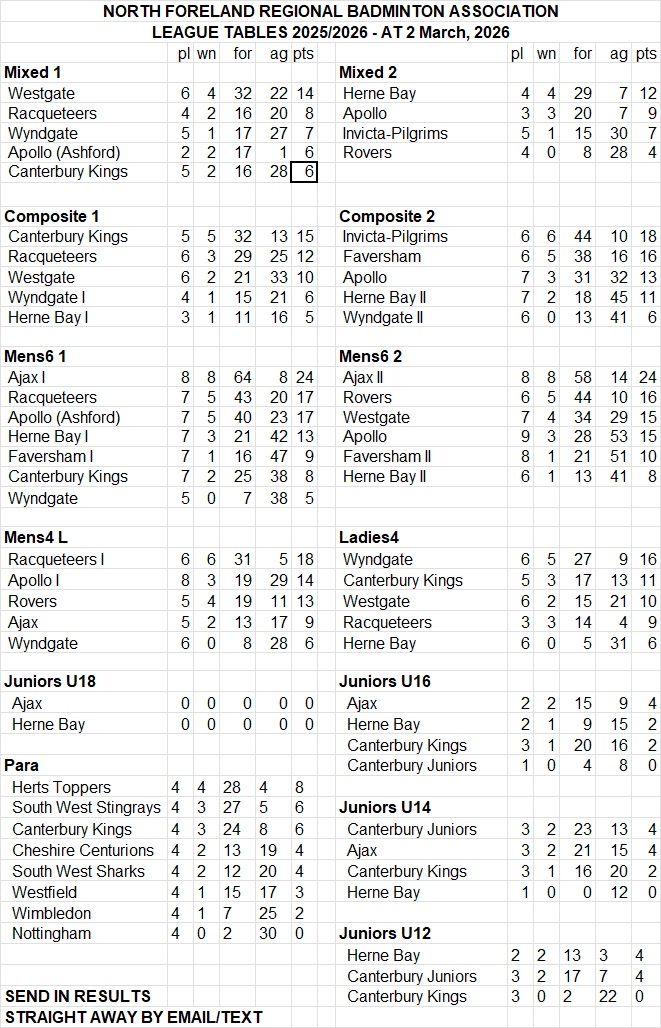
Task: Click the Herts Toppers team cell
Action: pyautogui.click(x=61, y=787)
